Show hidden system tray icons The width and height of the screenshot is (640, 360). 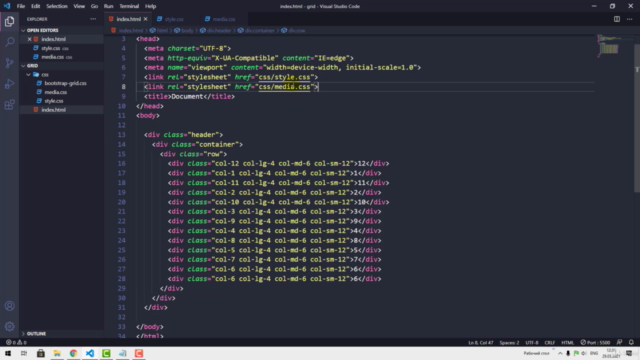[x=560, y=353]
